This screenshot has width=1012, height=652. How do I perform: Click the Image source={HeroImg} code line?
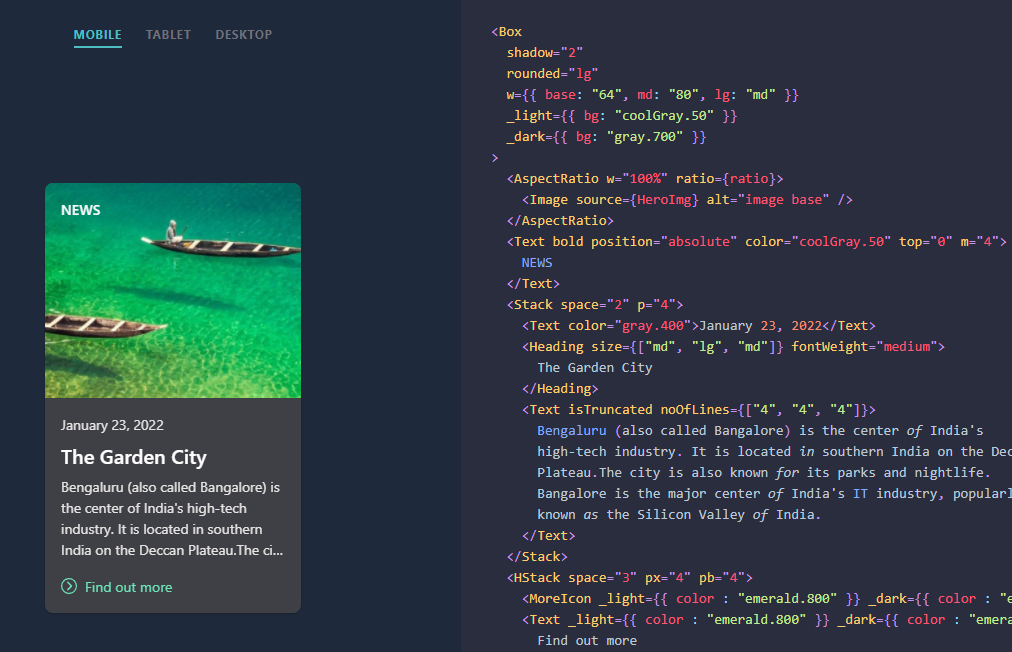click(687, 199)
